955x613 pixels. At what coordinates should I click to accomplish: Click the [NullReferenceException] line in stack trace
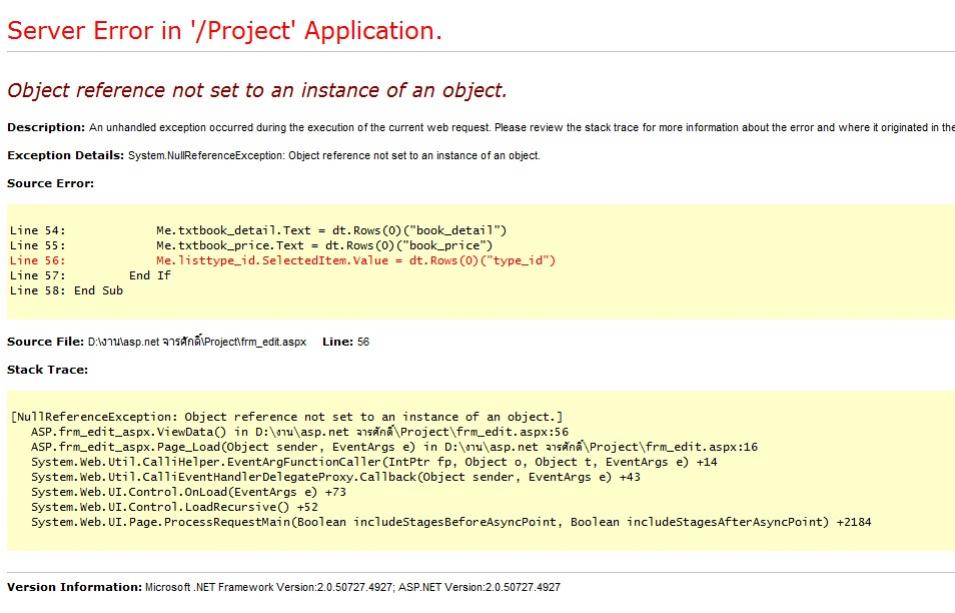coord(286,416)
